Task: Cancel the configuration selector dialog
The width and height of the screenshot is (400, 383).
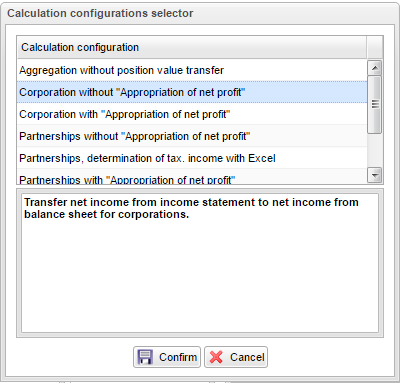Action: coord(236,357)
